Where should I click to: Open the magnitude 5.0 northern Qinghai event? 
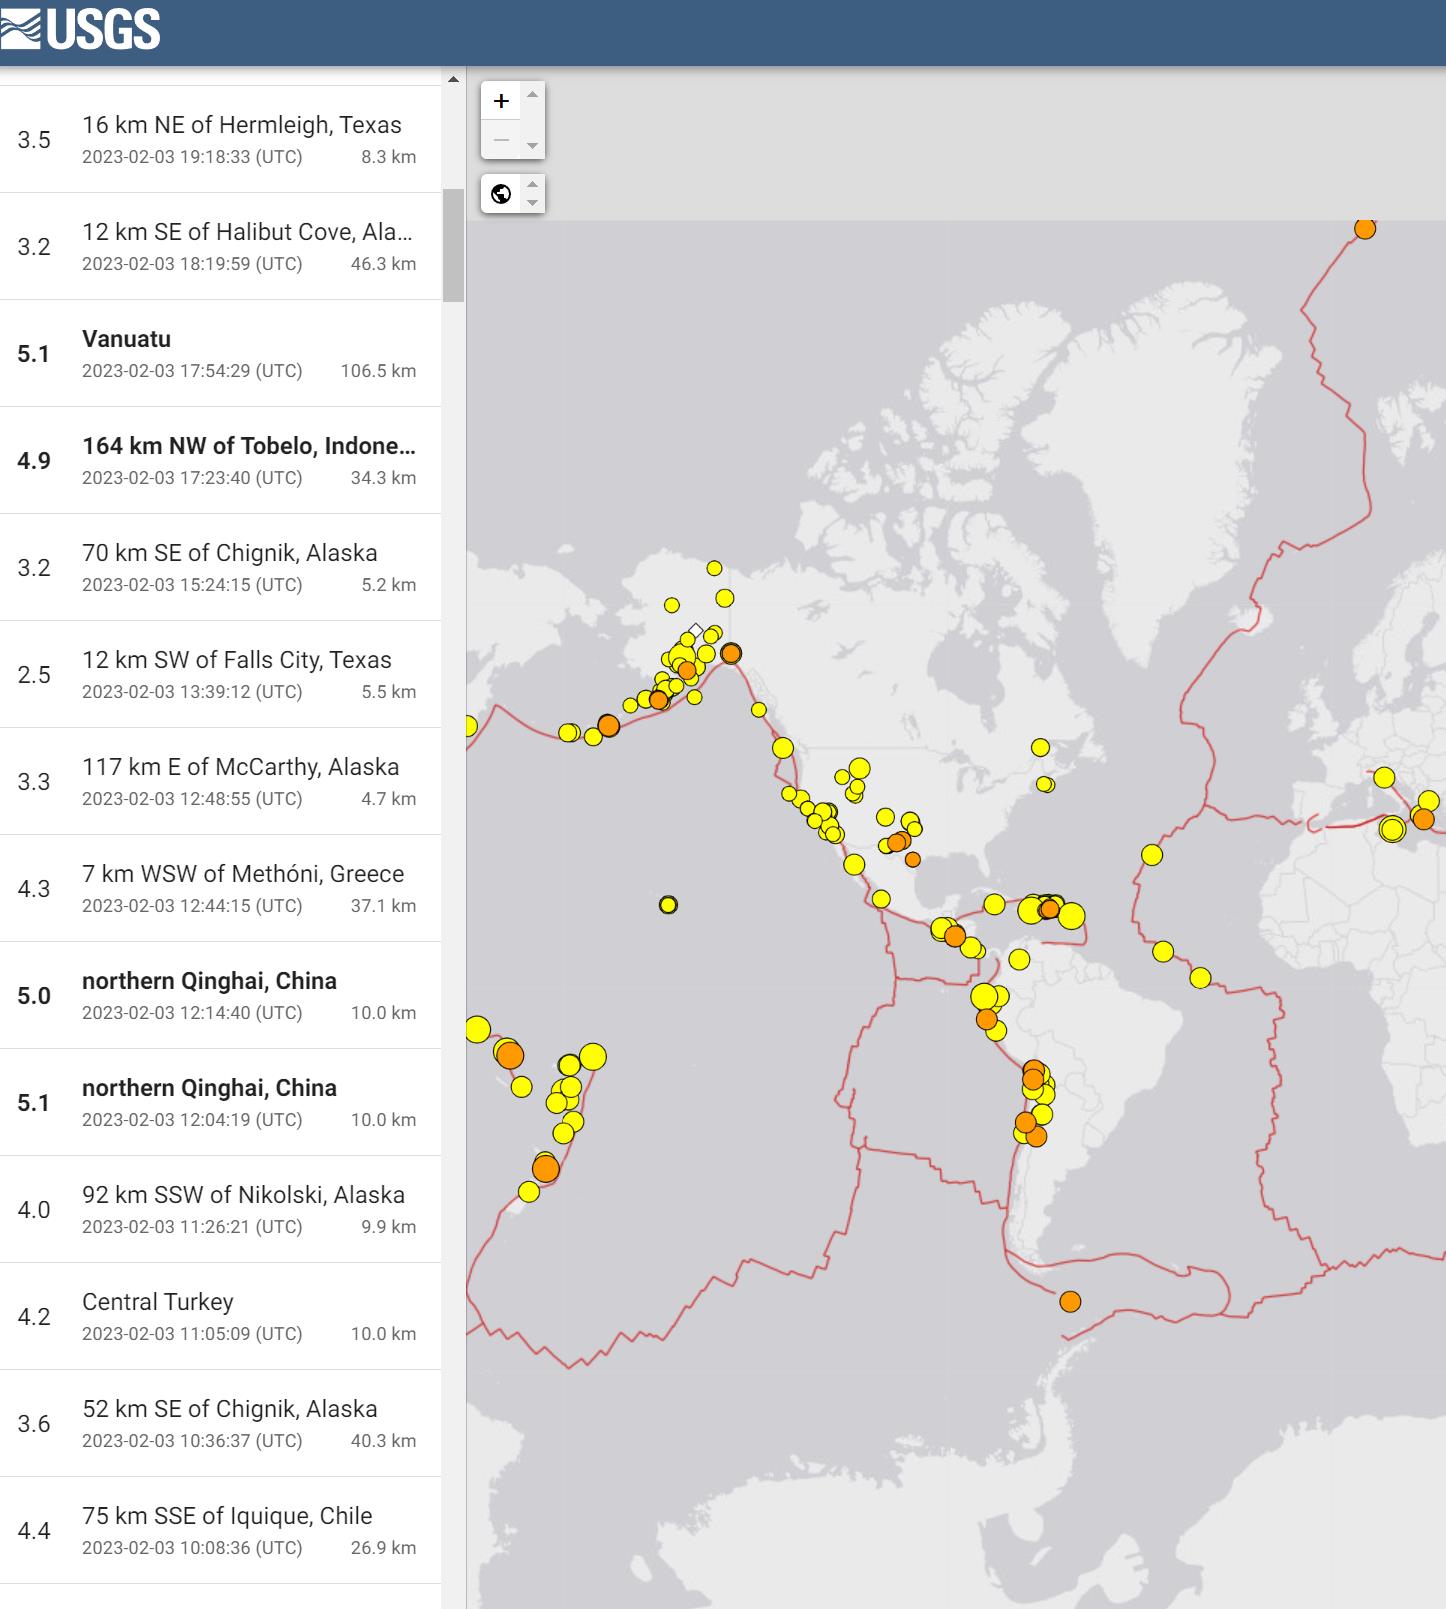[x=220, y=996]
